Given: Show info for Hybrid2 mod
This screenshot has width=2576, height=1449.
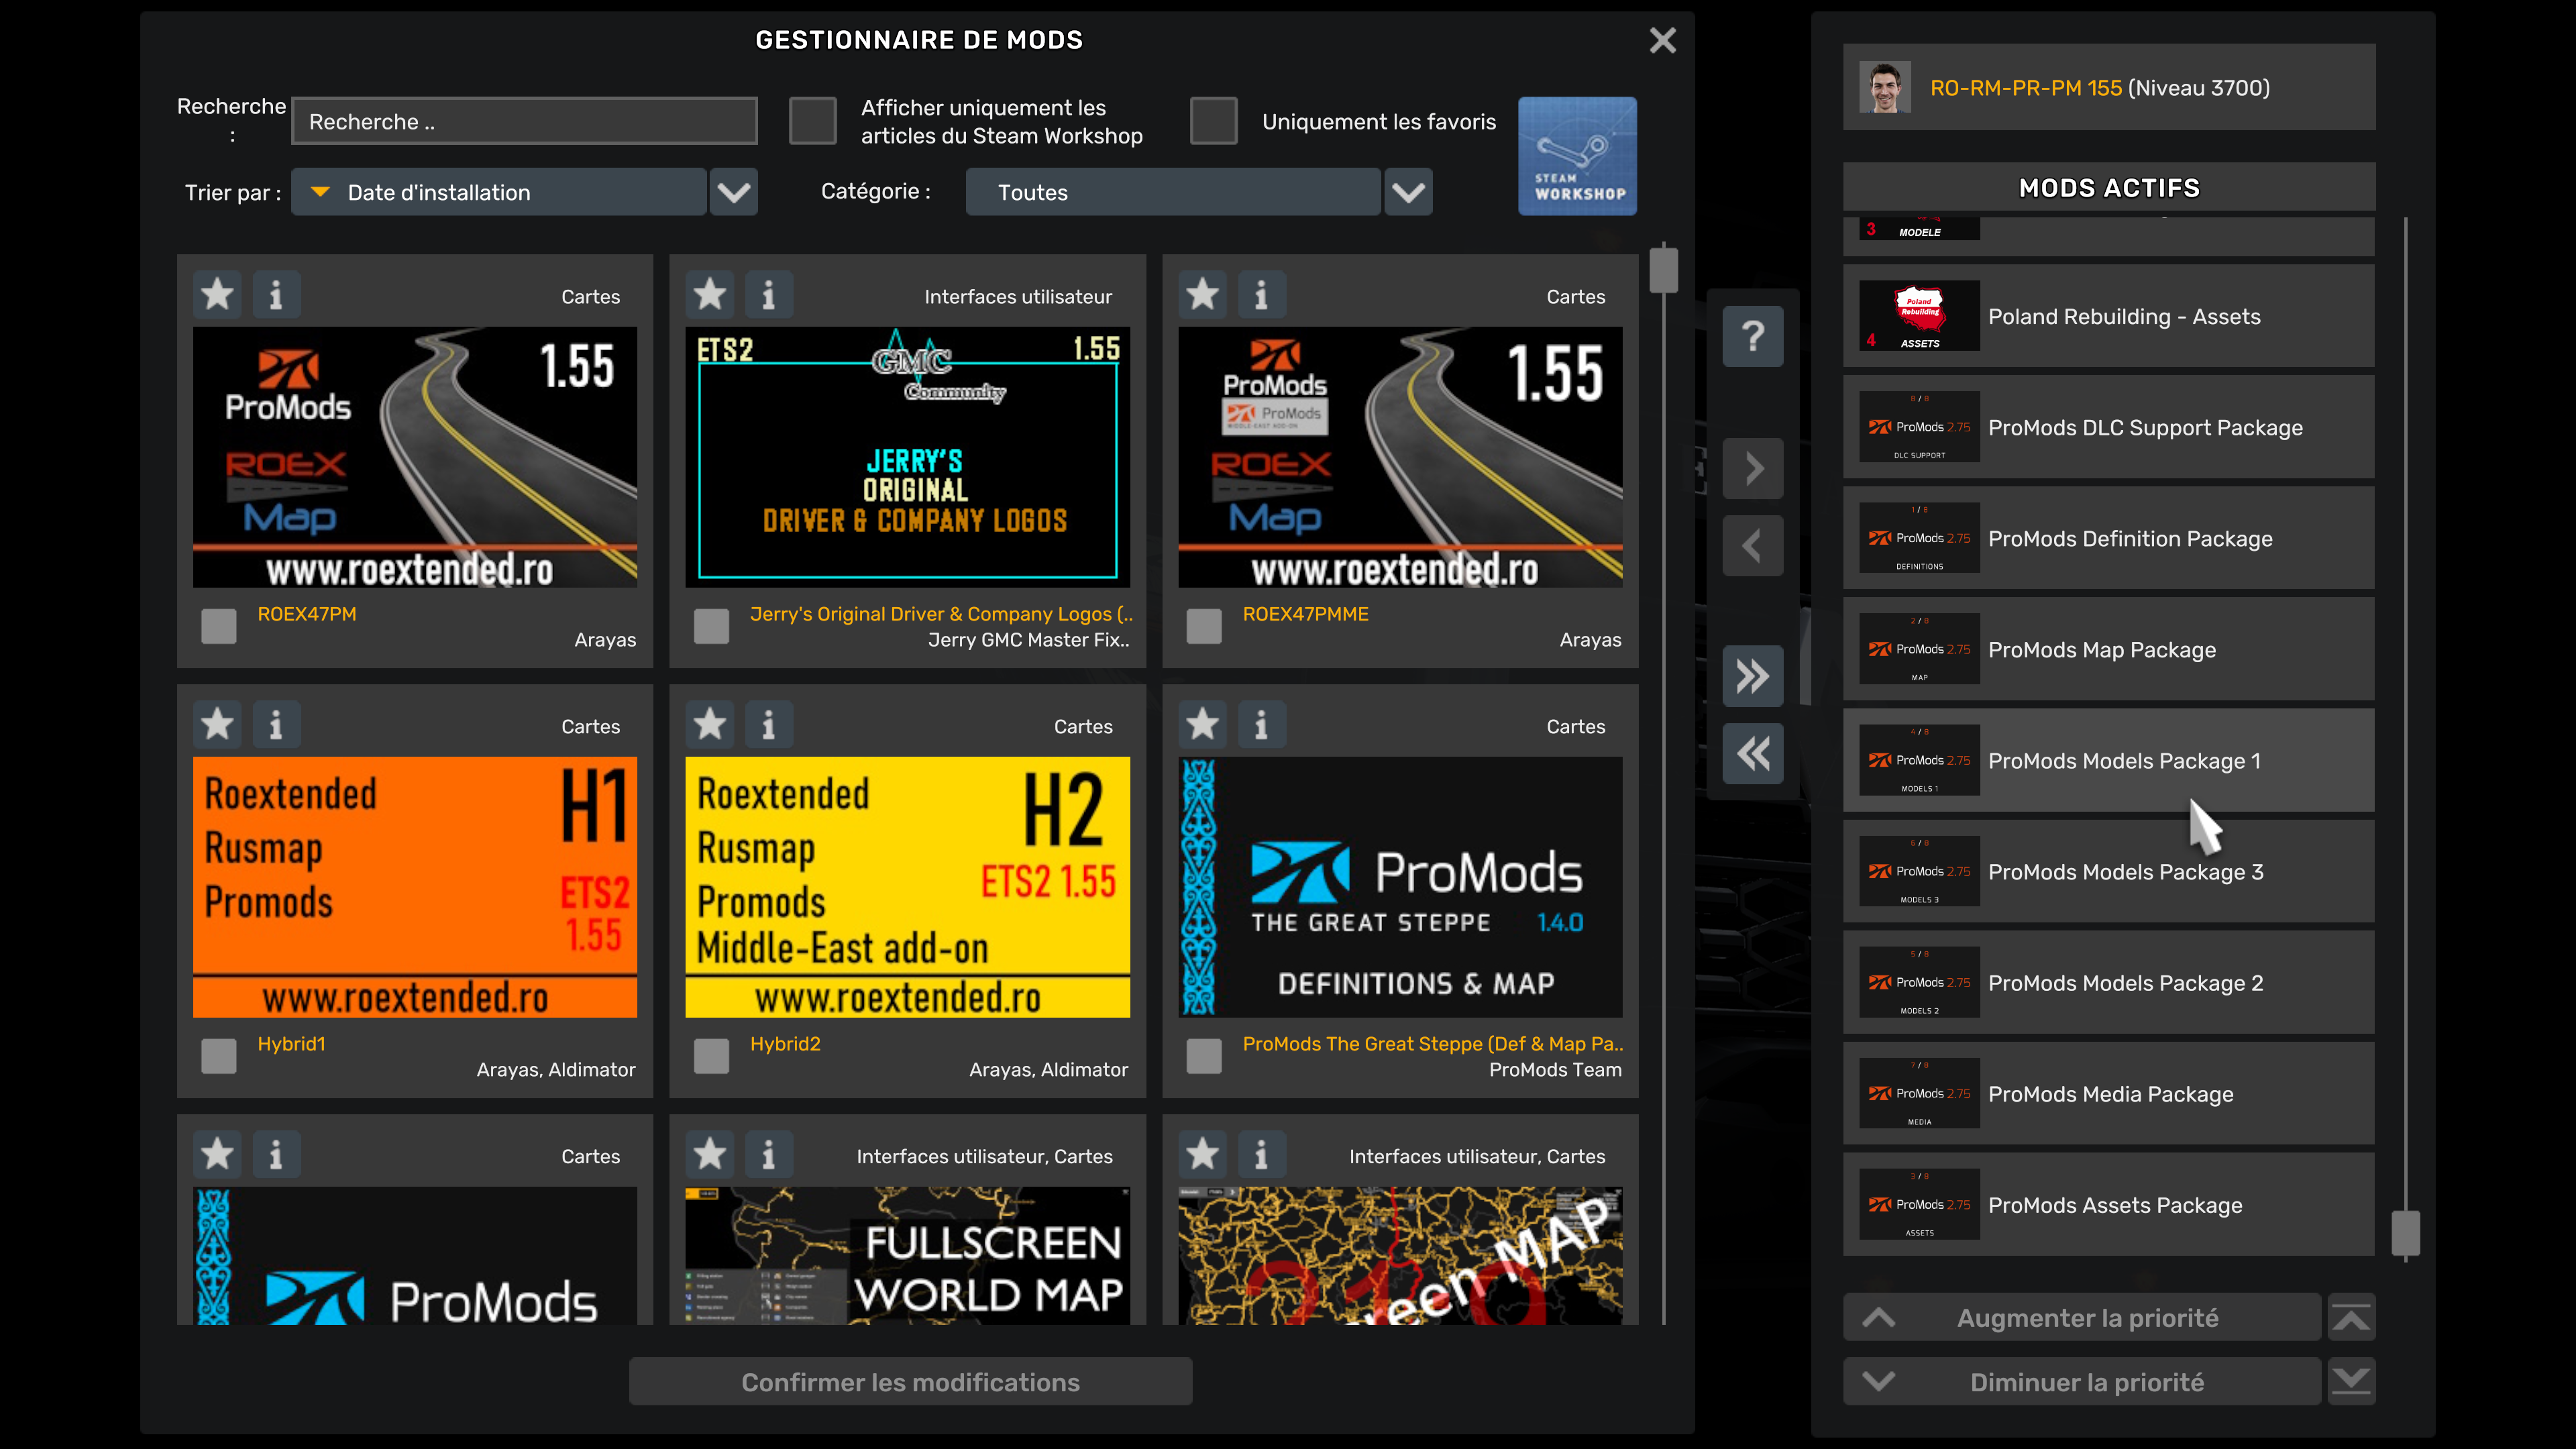Looking at the screenshot, I should 768,725.
